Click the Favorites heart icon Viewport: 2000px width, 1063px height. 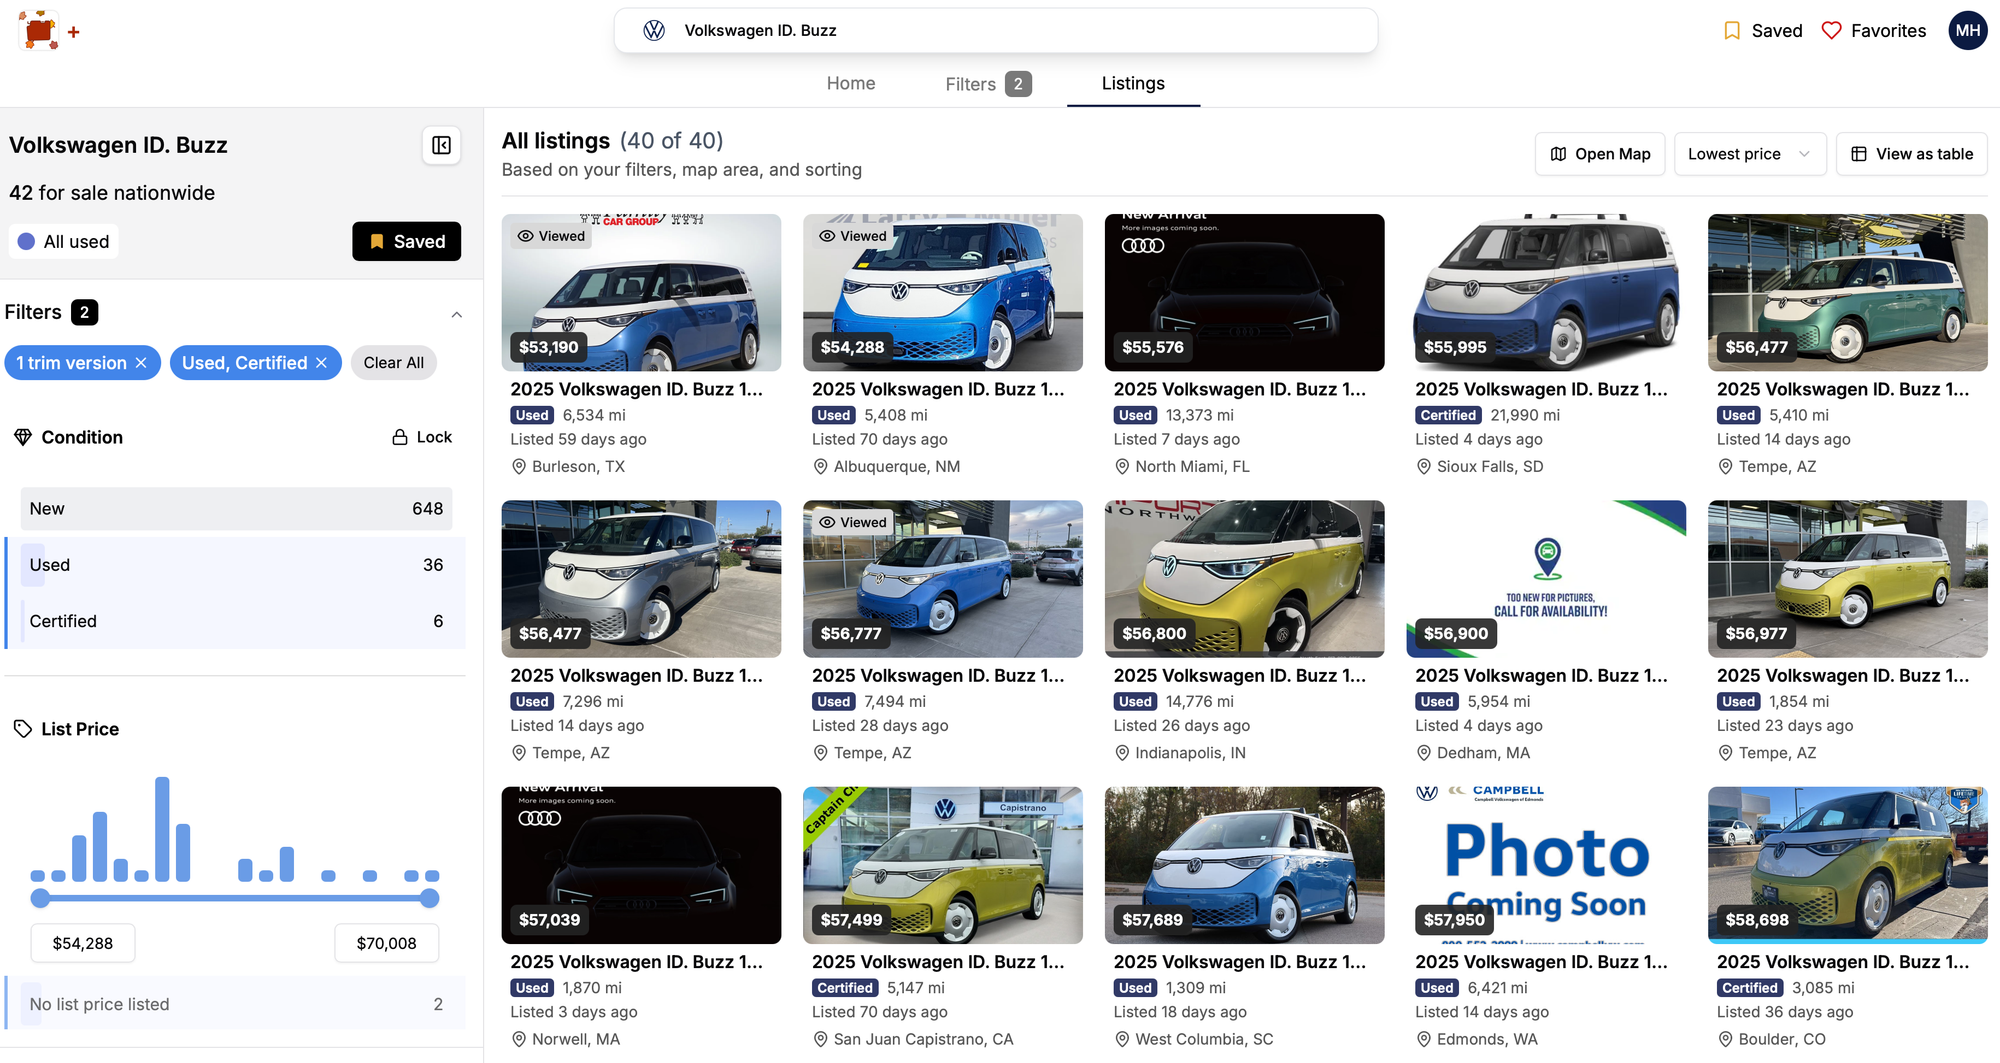point(1831,31)
